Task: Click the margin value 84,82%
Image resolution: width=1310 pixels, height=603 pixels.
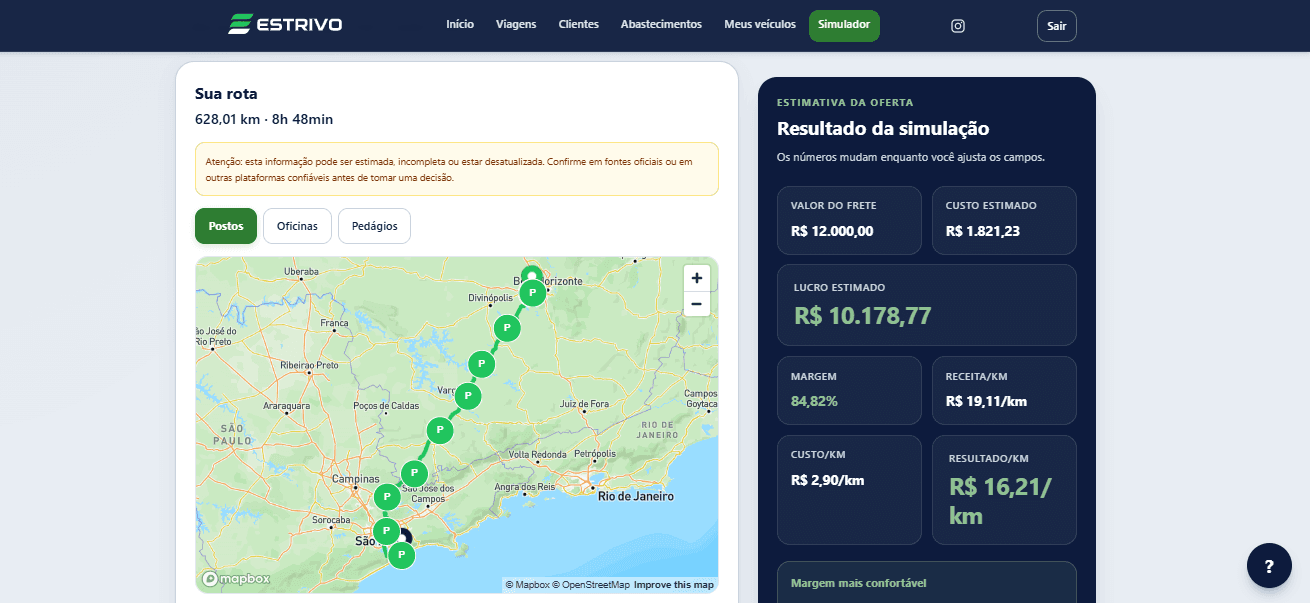Action: pos(814,401)
